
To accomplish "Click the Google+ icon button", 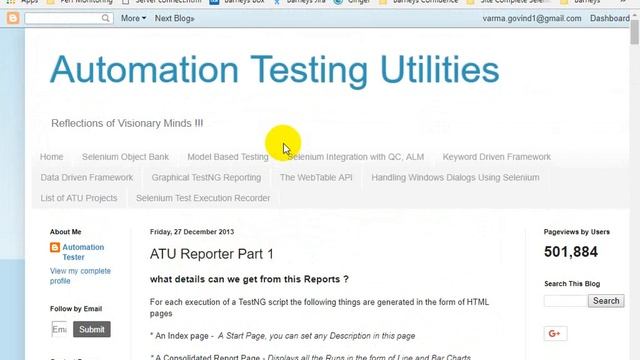I will [x=555, y=333].
